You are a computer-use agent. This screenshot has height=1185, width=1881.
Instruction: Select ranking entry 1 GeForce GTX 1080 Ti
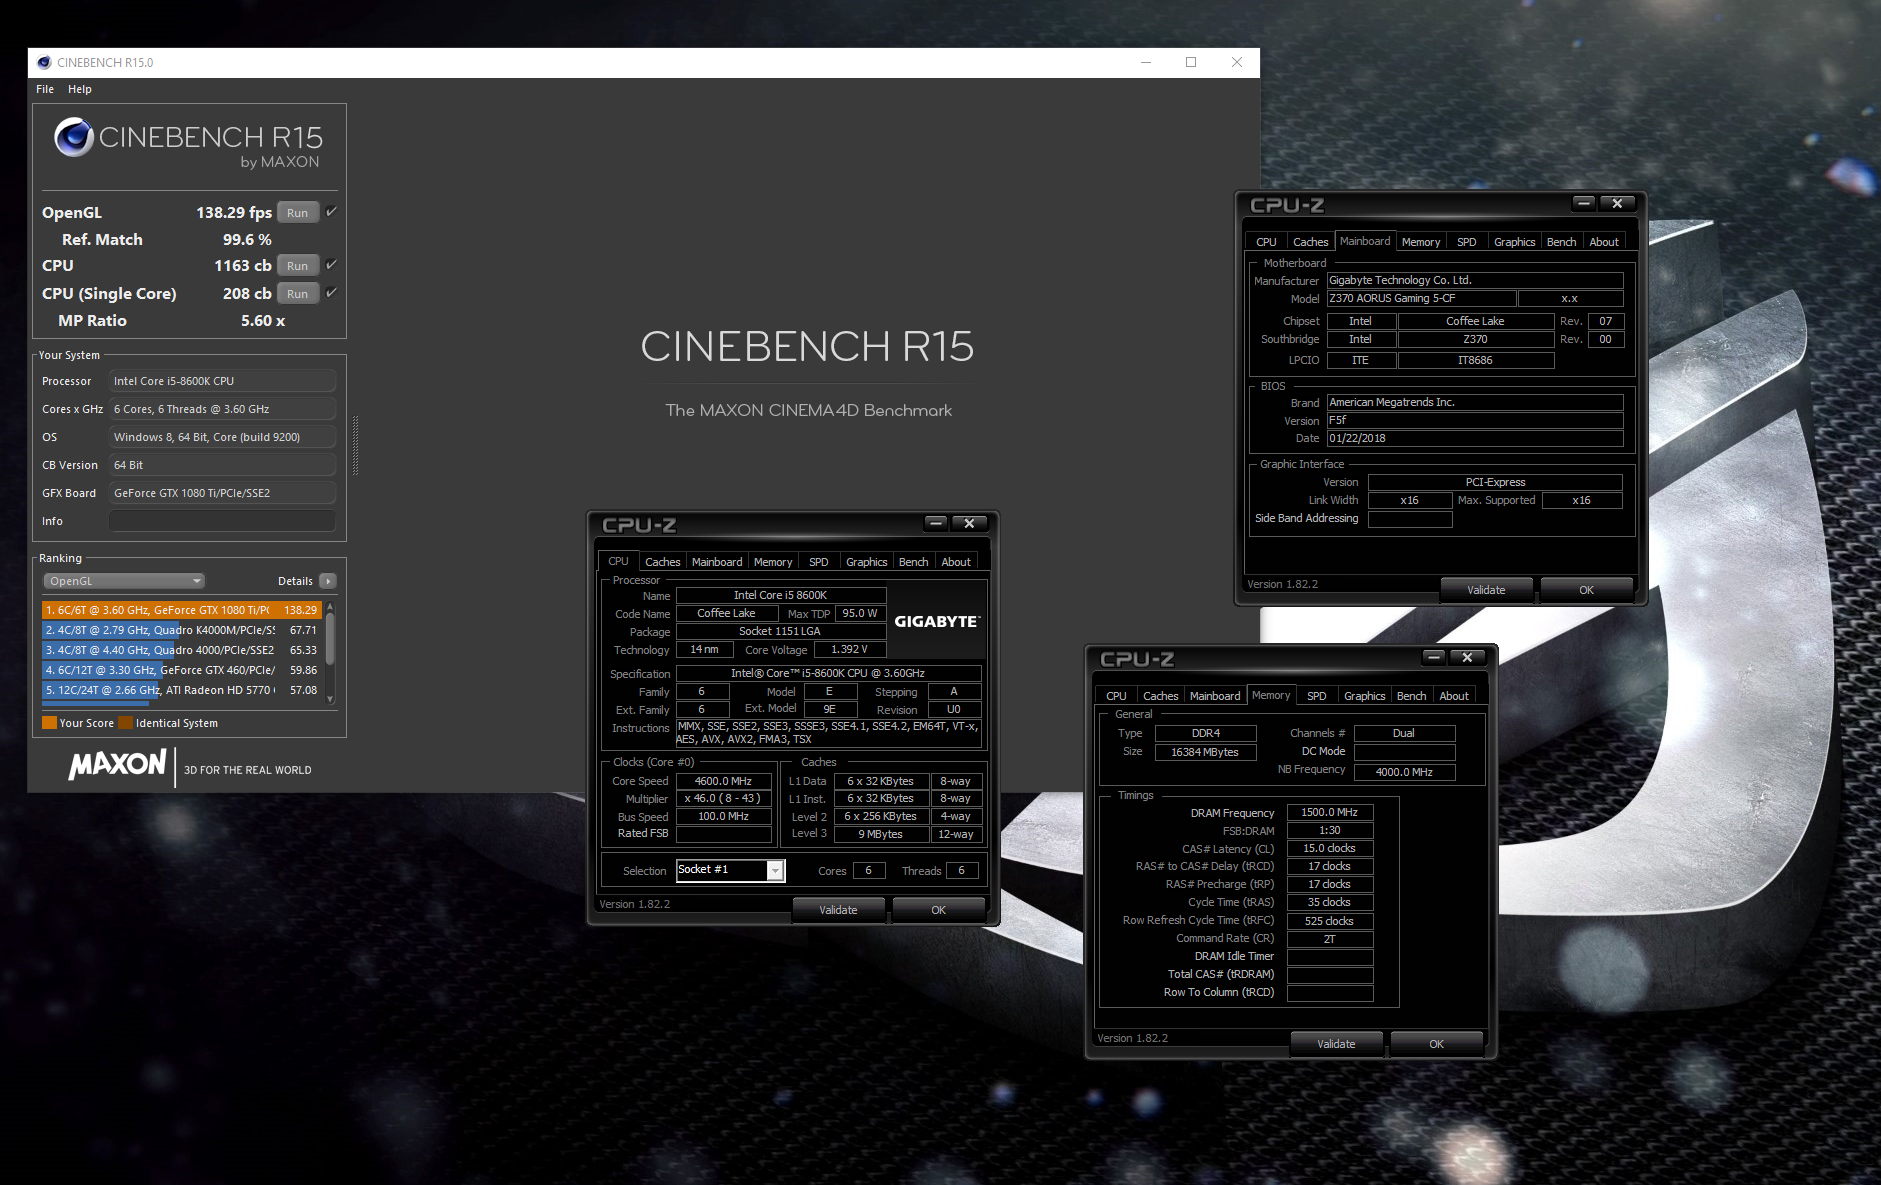coord(181,610)
